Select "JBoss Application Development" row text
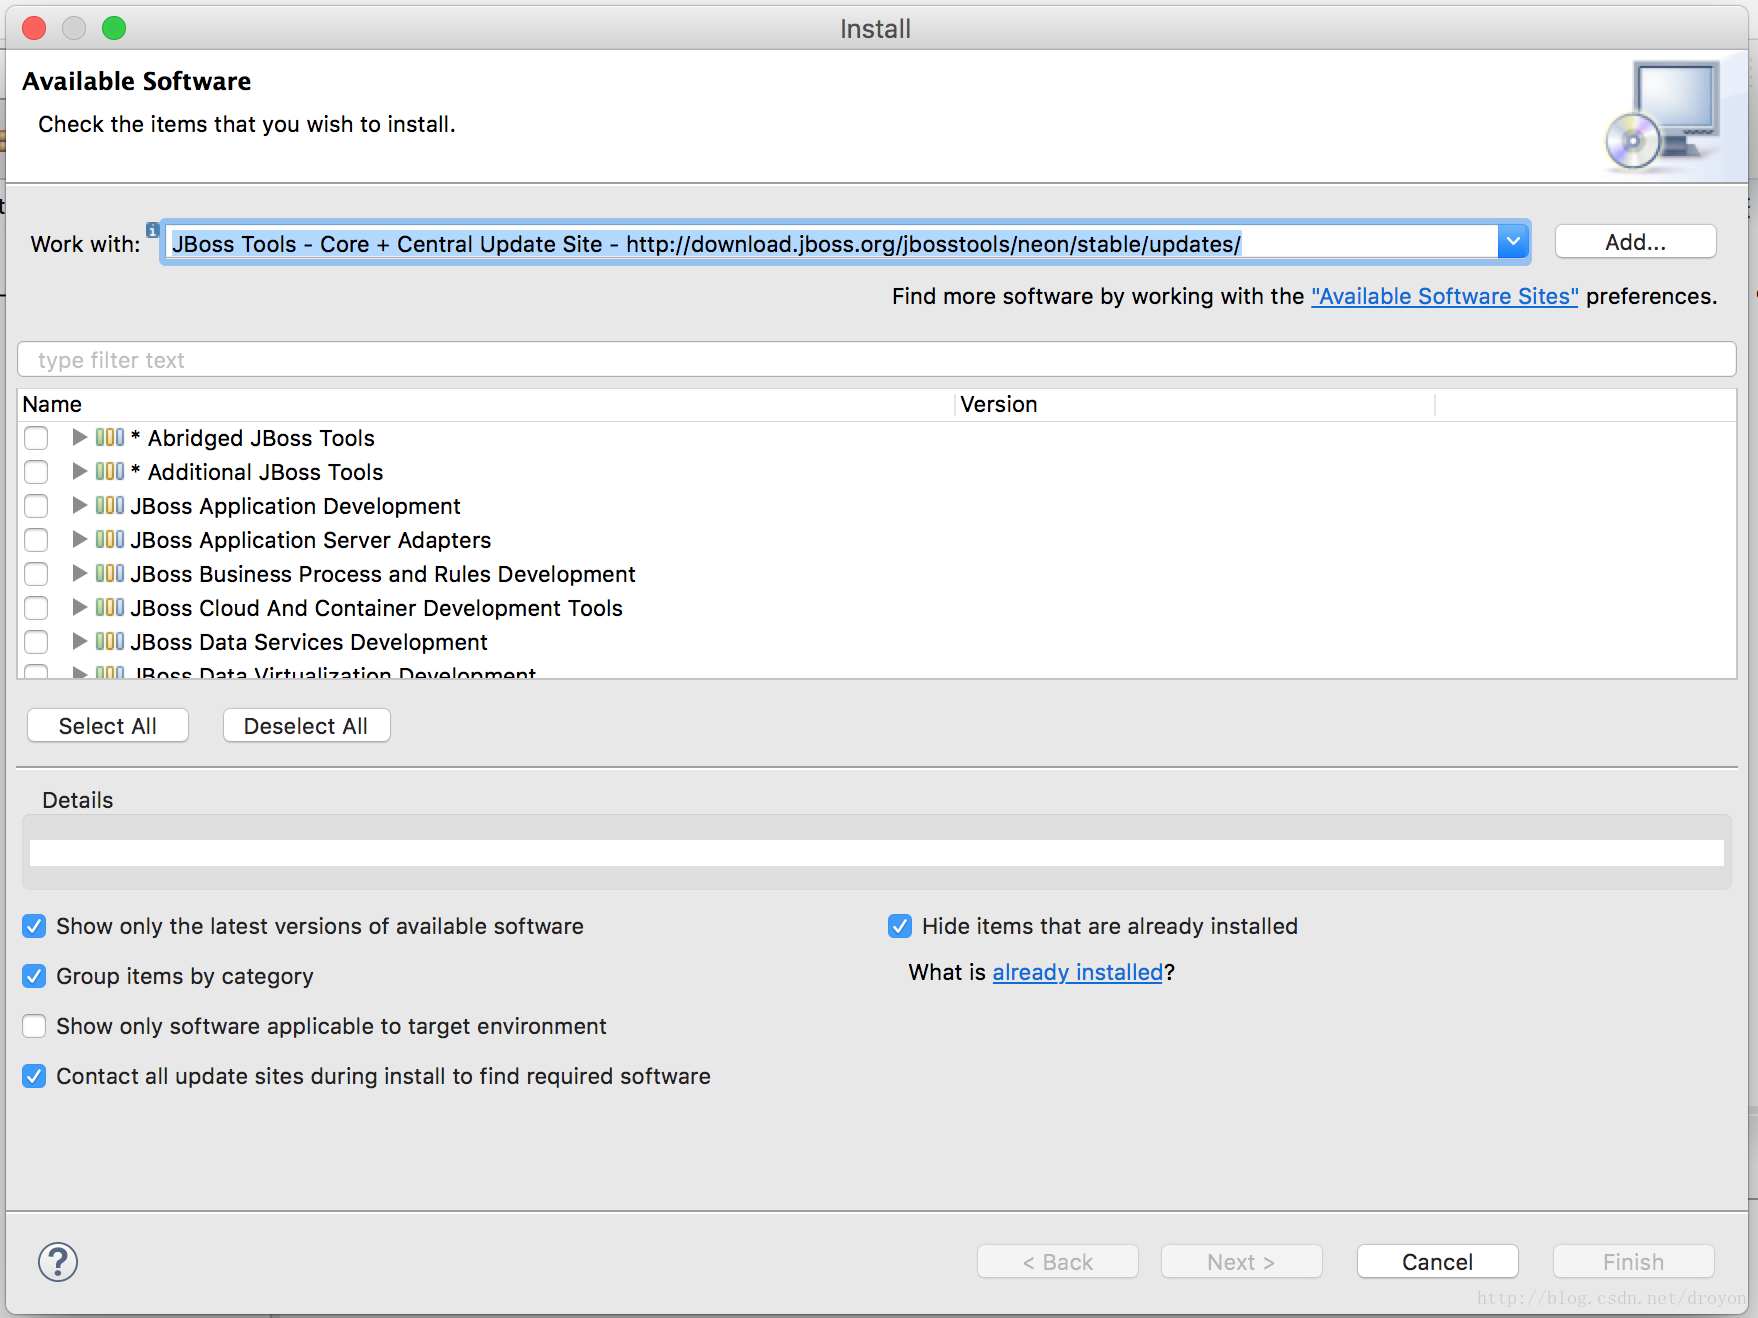This screenshot has height=1318, width=1758. coord(295,506)
